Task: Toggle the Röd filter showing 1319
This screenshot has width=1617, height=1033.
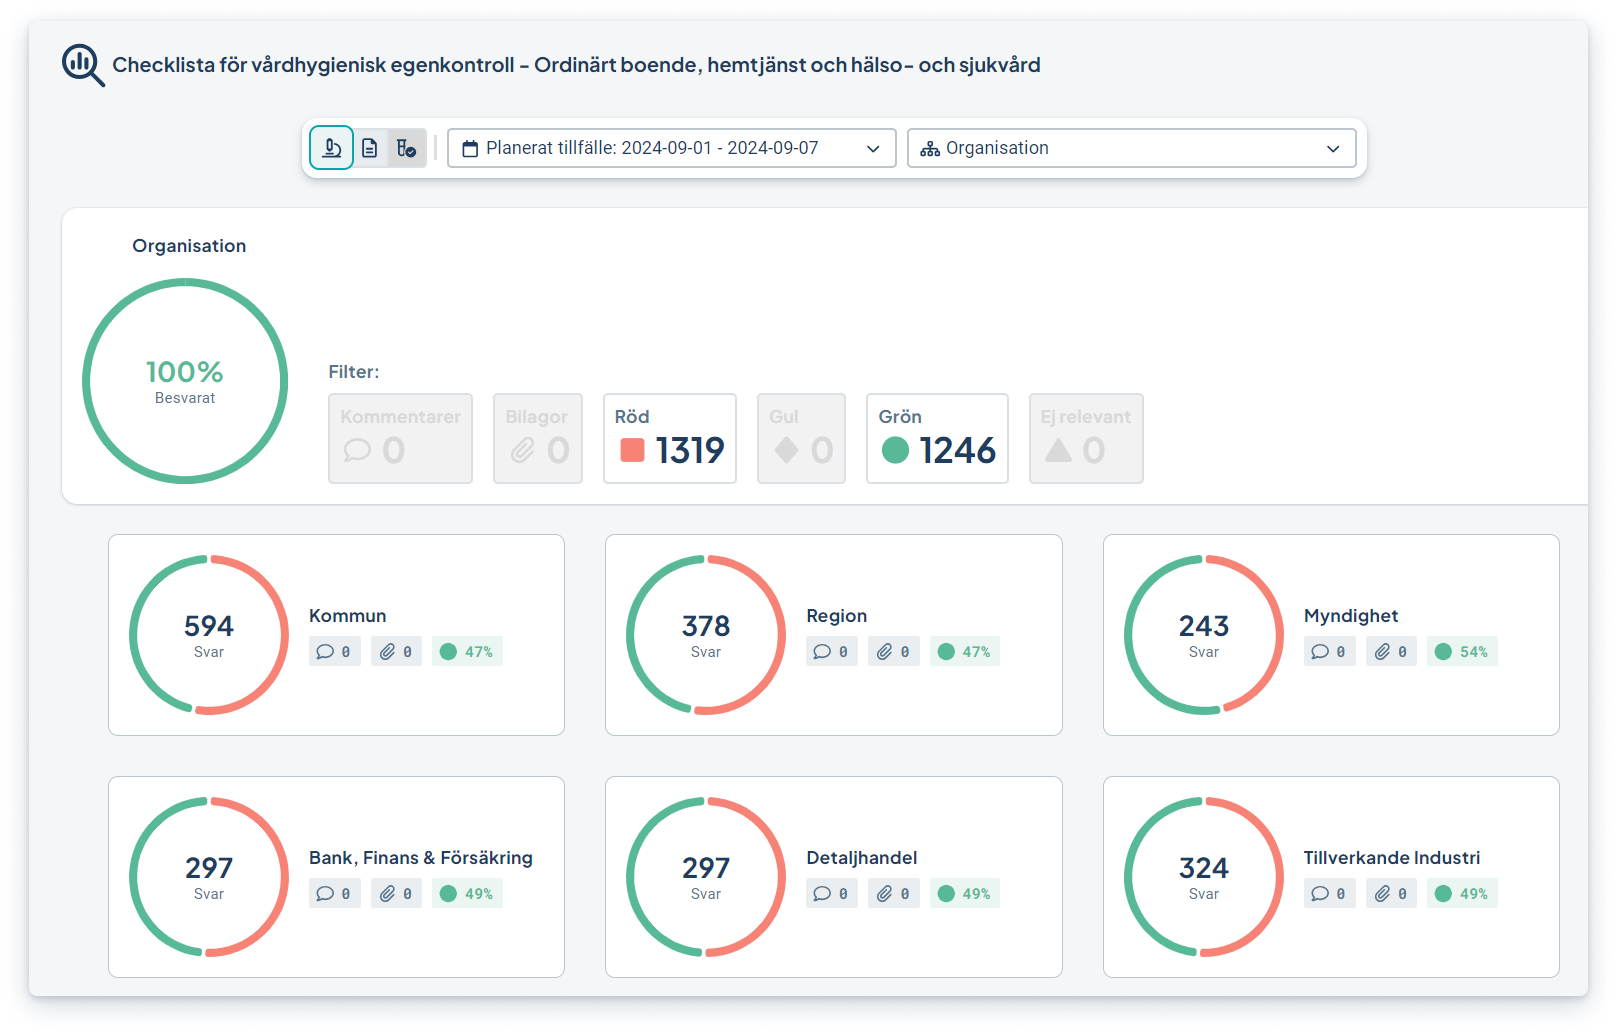Action: [x=670, y=438]
